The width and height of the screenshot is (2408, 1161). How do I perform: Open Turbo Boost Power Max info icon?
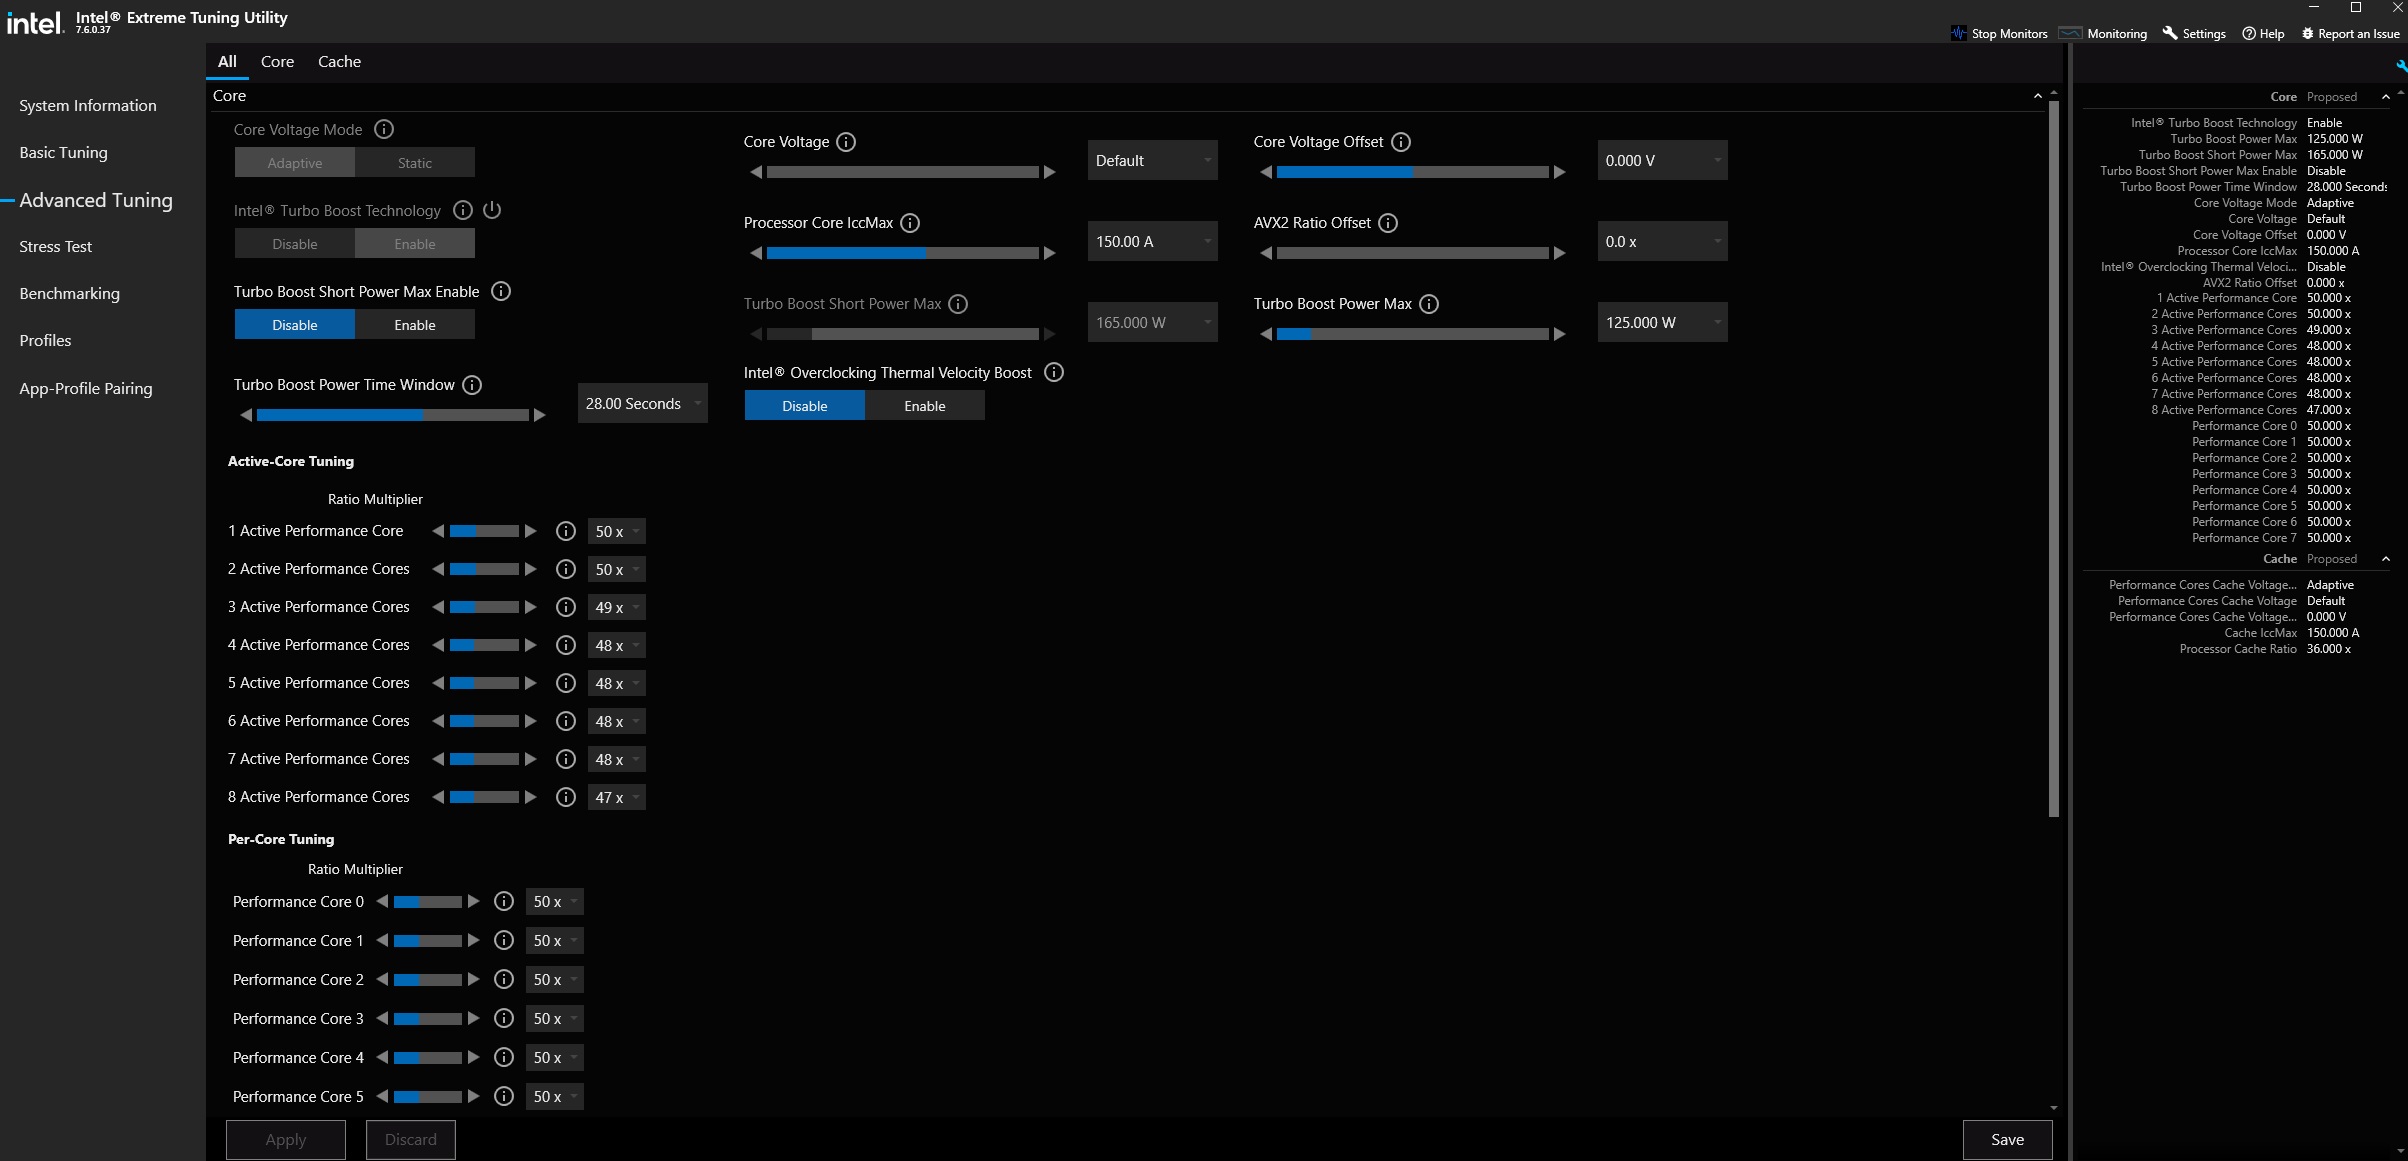pyautogui.click(x=1429, y=304)
